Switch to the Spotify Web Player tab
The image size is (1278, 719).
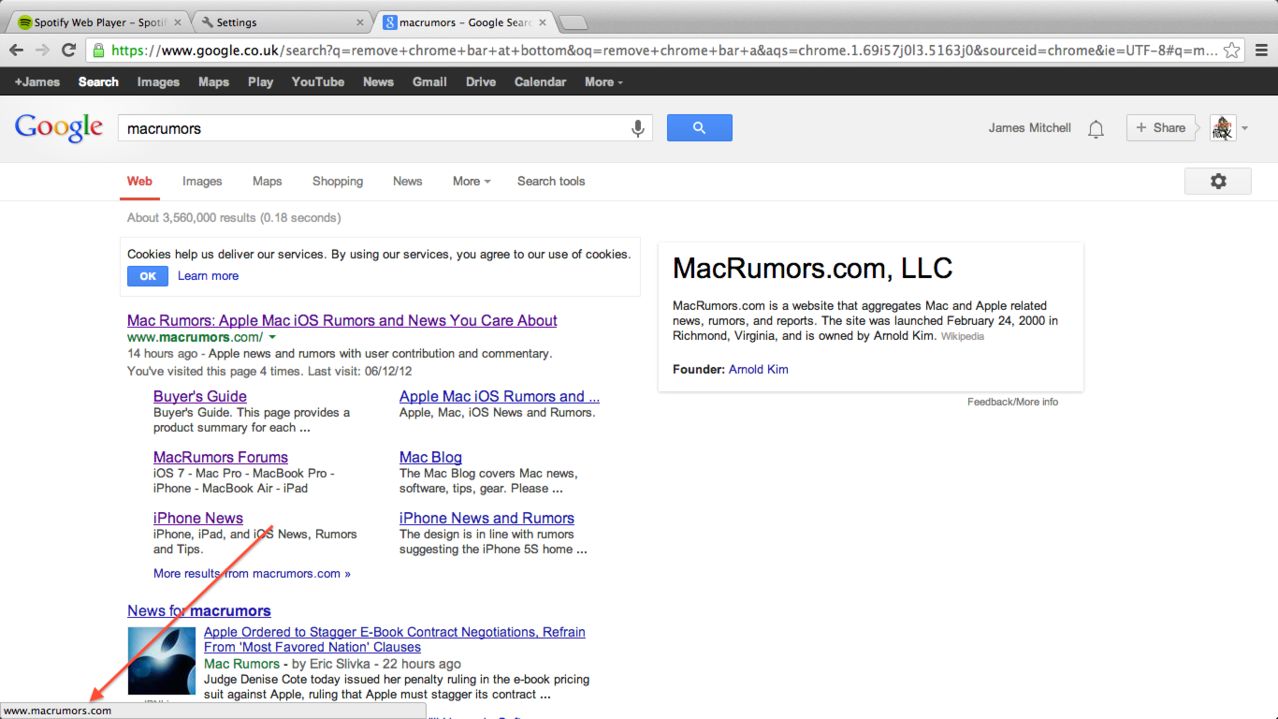(x=101, y=22)
